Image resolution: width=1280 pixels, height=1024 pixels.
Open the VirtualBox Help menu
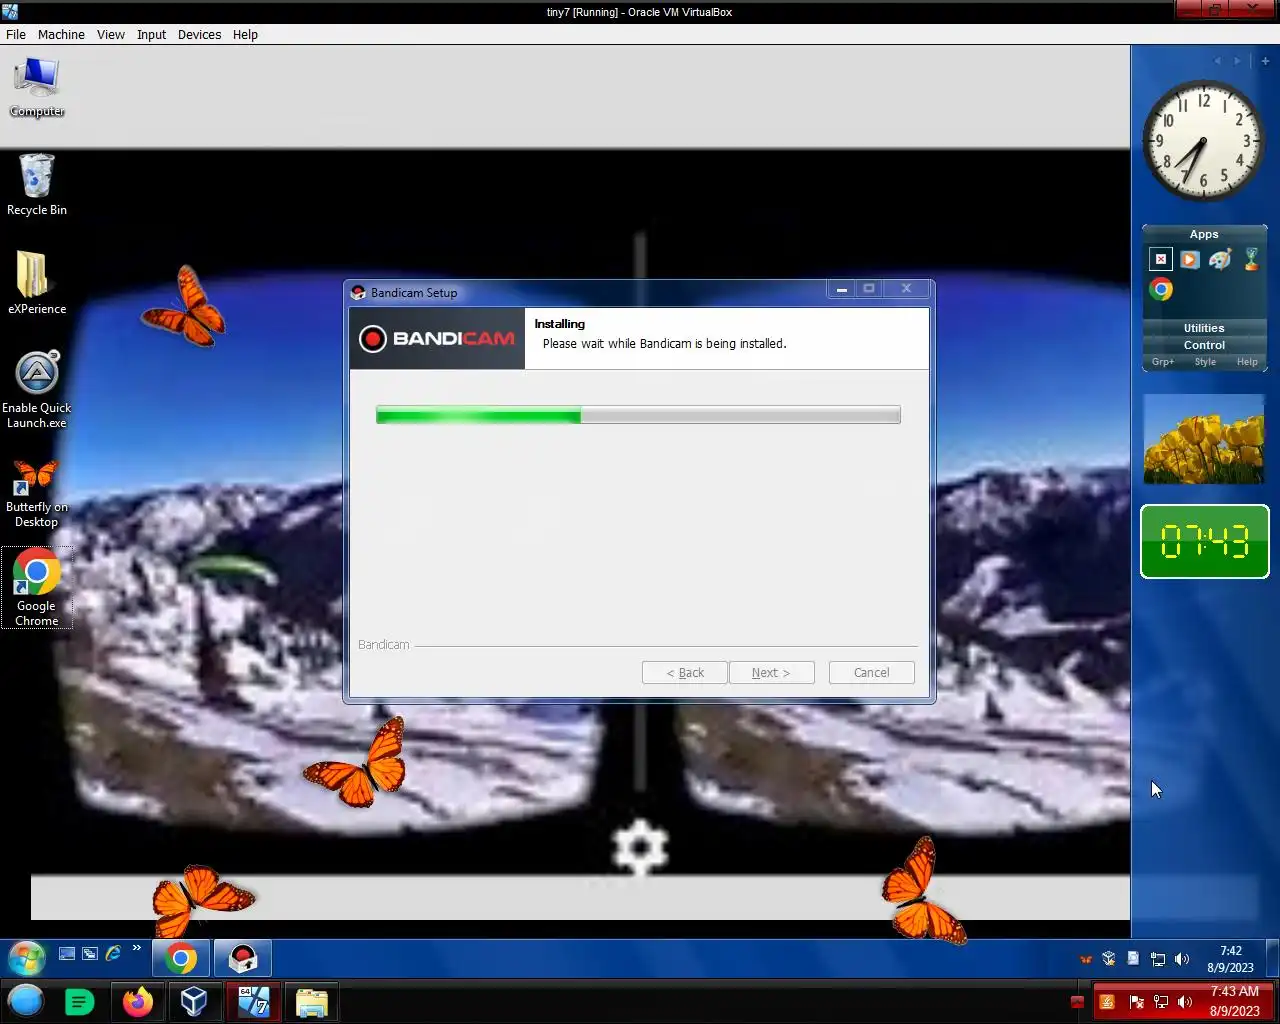pos(245,34)
